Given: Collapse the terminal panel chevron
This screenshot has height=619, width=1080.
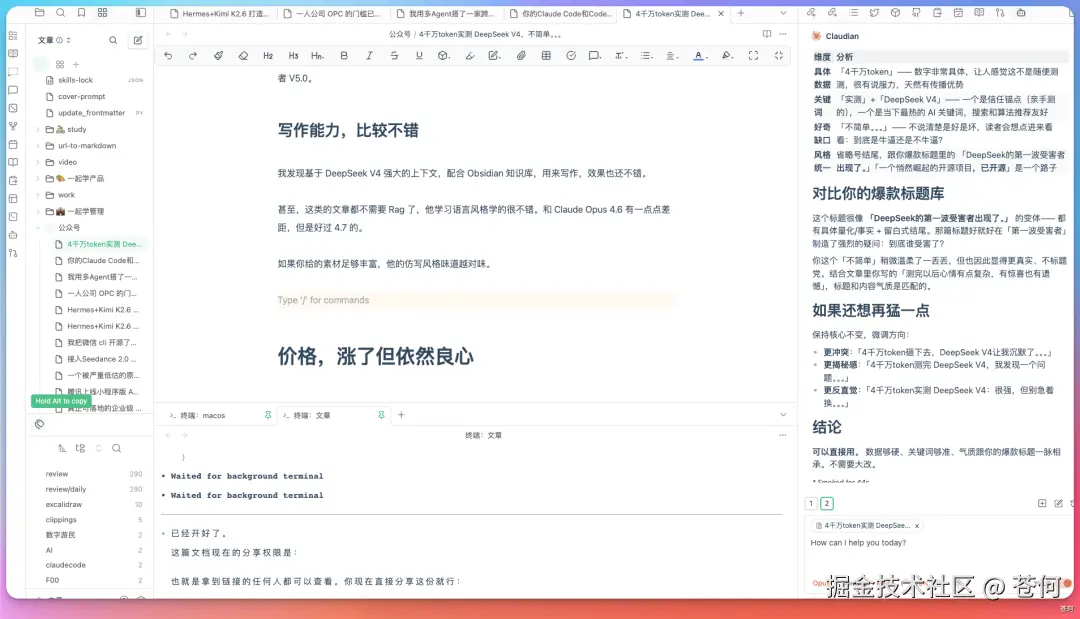Looking at the screenshot, I should coord(783,415).
